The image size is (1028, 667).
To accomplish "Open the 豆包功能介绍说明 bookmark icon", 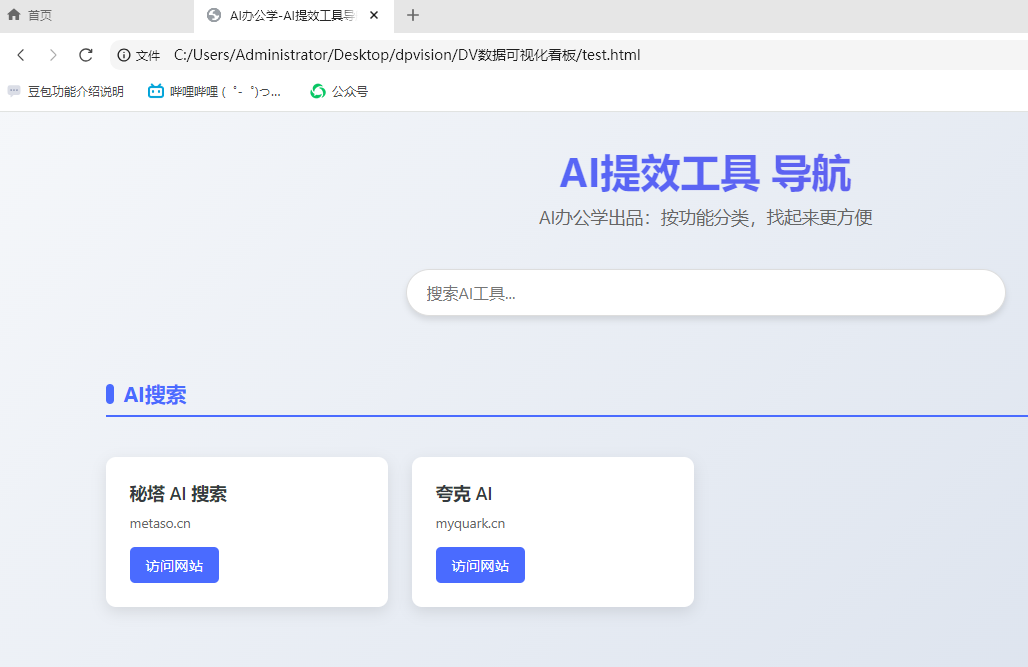I will (13, 90).
